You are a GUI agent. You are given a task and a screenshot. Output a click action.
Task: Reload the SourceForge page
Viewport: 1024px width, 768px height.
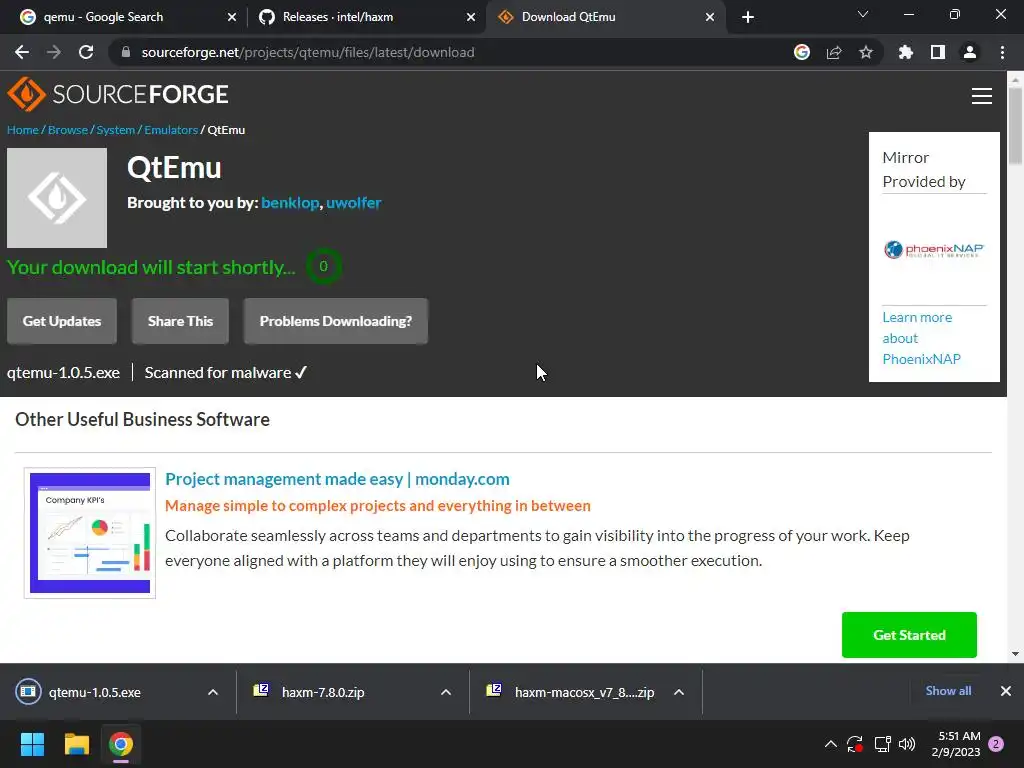click(x=86, y=52)
